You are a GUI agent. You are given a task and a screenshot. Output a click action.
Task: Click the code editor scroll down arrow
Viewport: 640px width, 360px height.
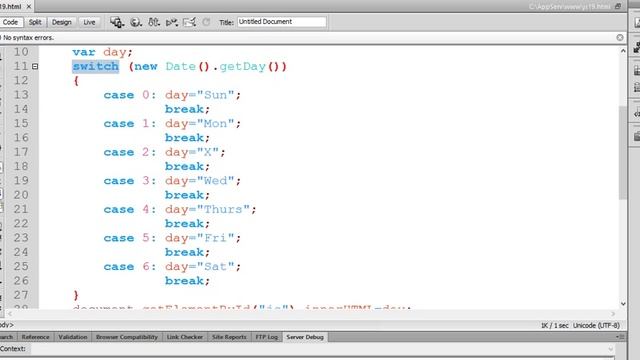pyautogui.click(x=623, y=304)
